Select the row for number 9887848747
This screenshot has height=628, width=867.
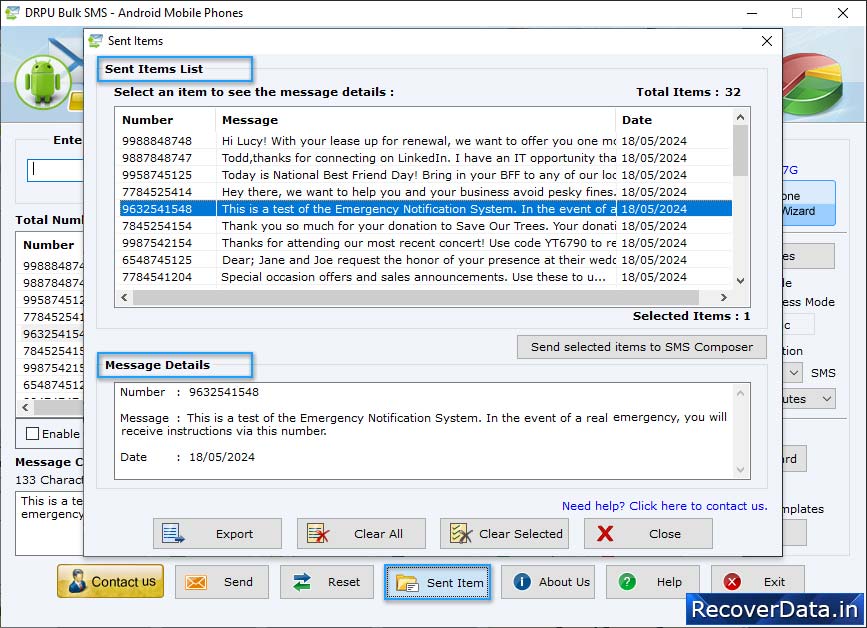coord(426,158)
